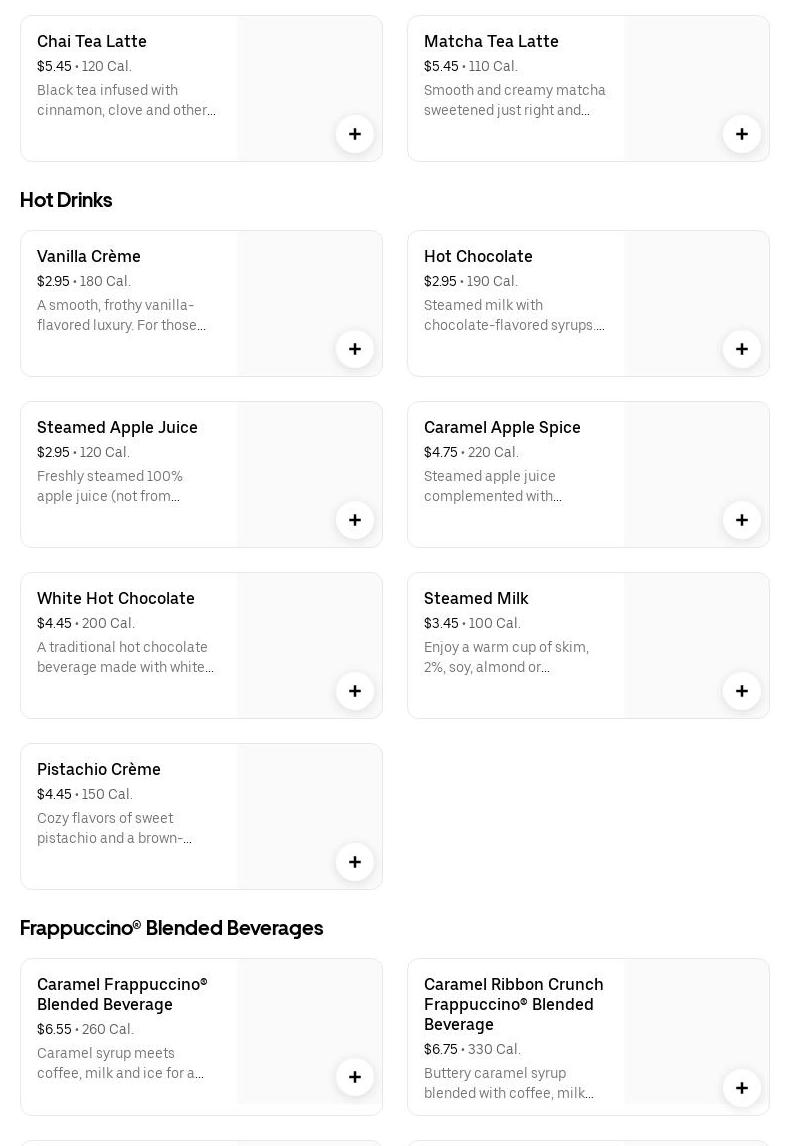This screenshot has width=804, height=1146.
Task: Add Pistachio Crème using plus icon
Action: tap(355, 862)
